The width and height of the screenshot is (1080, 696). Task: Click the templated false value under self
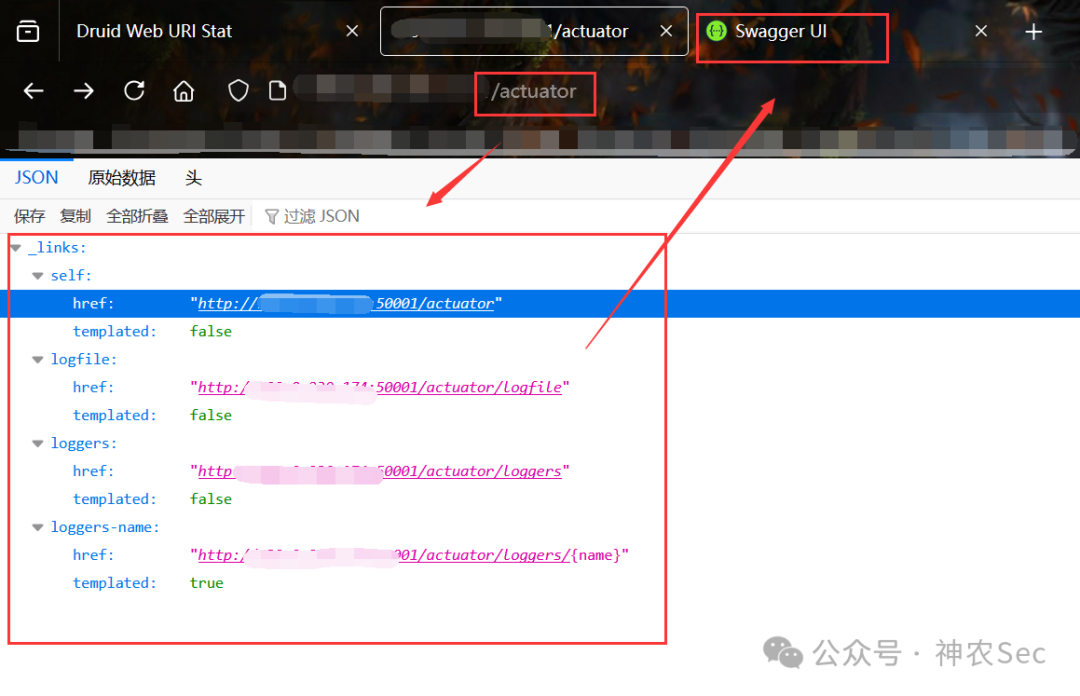pyautogui.click(x=211, y=331)
